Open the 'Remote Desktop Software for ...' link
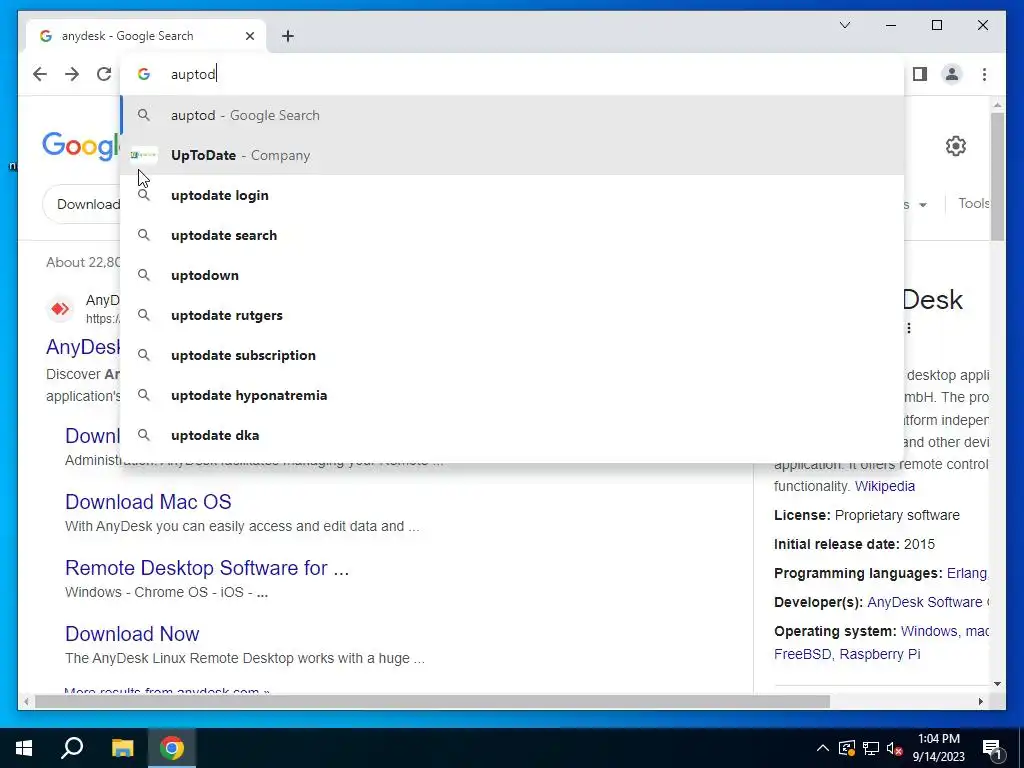 click(207, 568)
